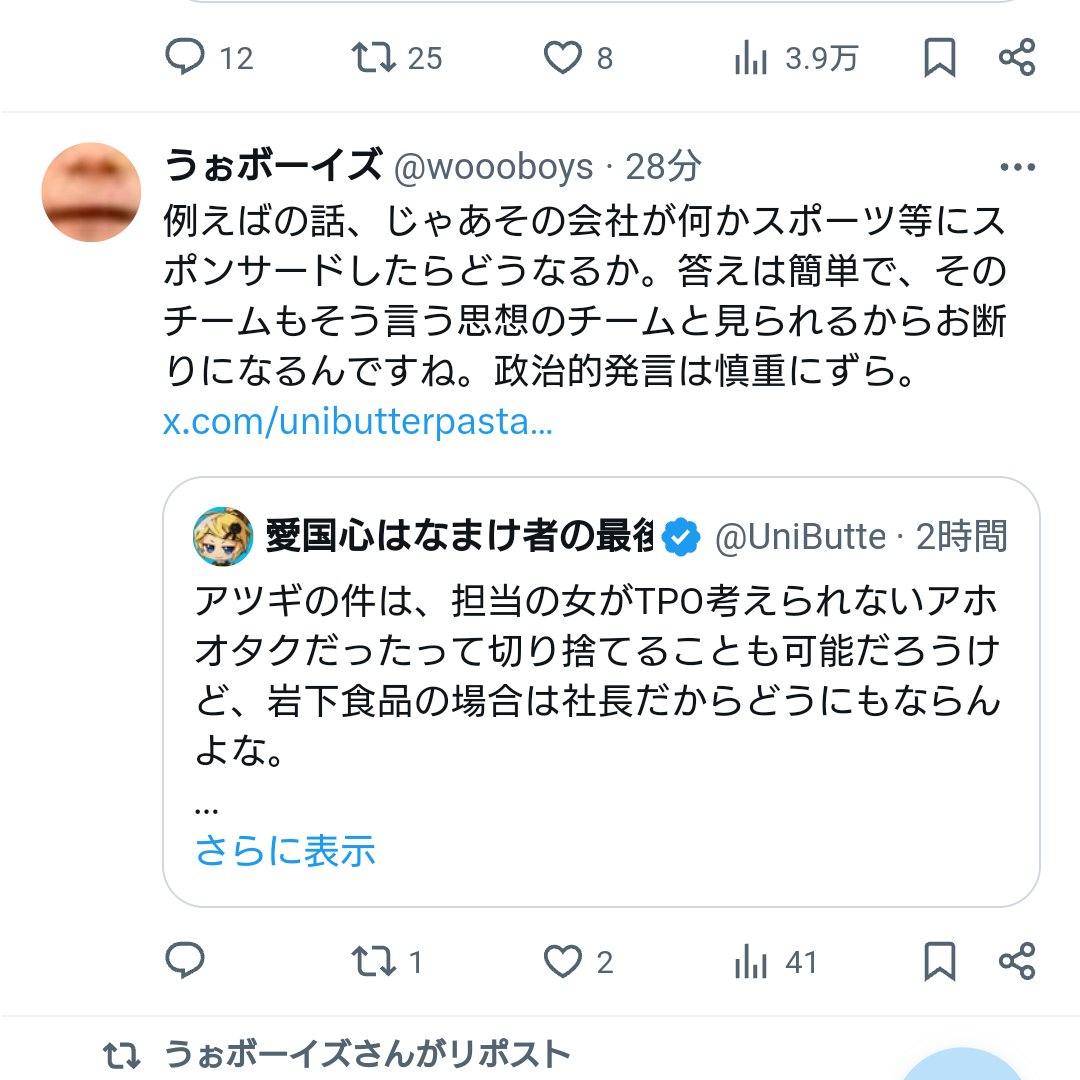Expand the quoted tweet with さらに表示
This screenshot has width=1080, height=1080.
(287, 851)
